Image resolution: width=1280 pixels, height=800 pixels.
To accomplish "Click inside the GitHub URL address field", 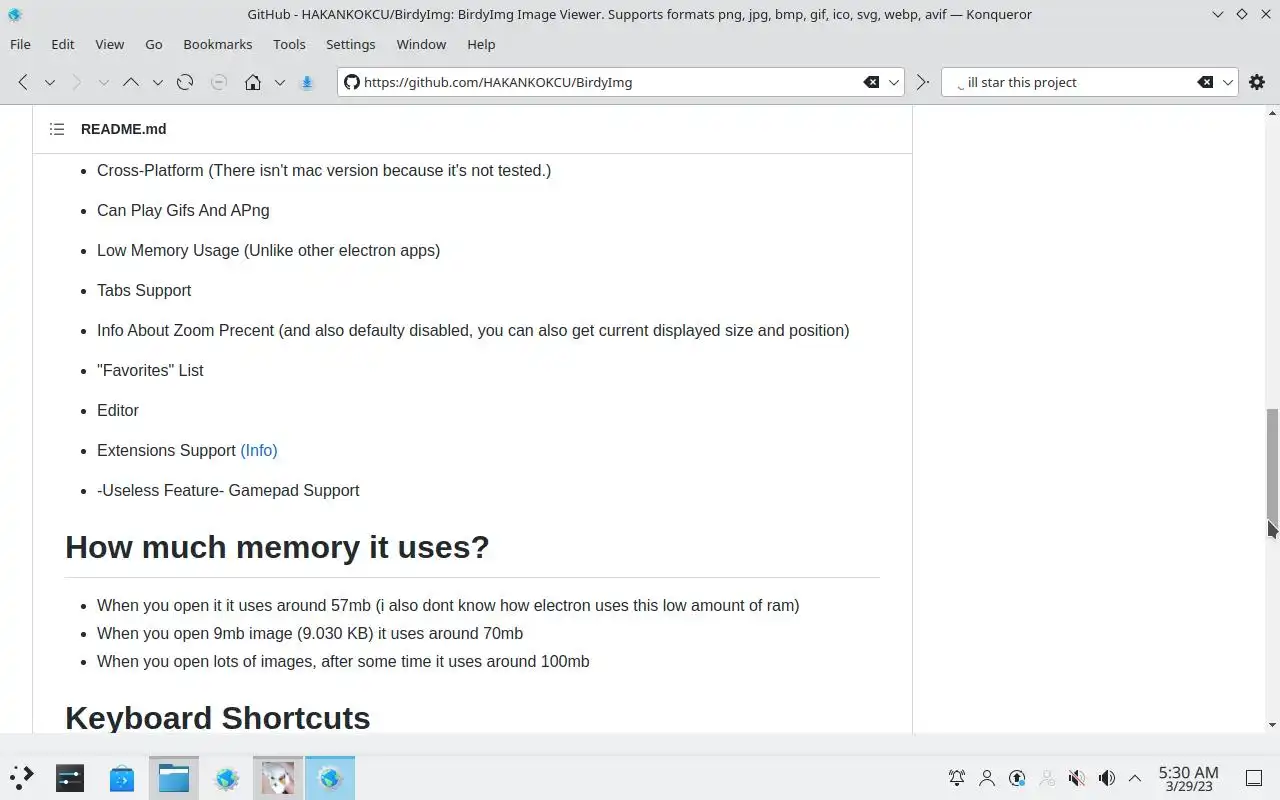I will [600, 82].
